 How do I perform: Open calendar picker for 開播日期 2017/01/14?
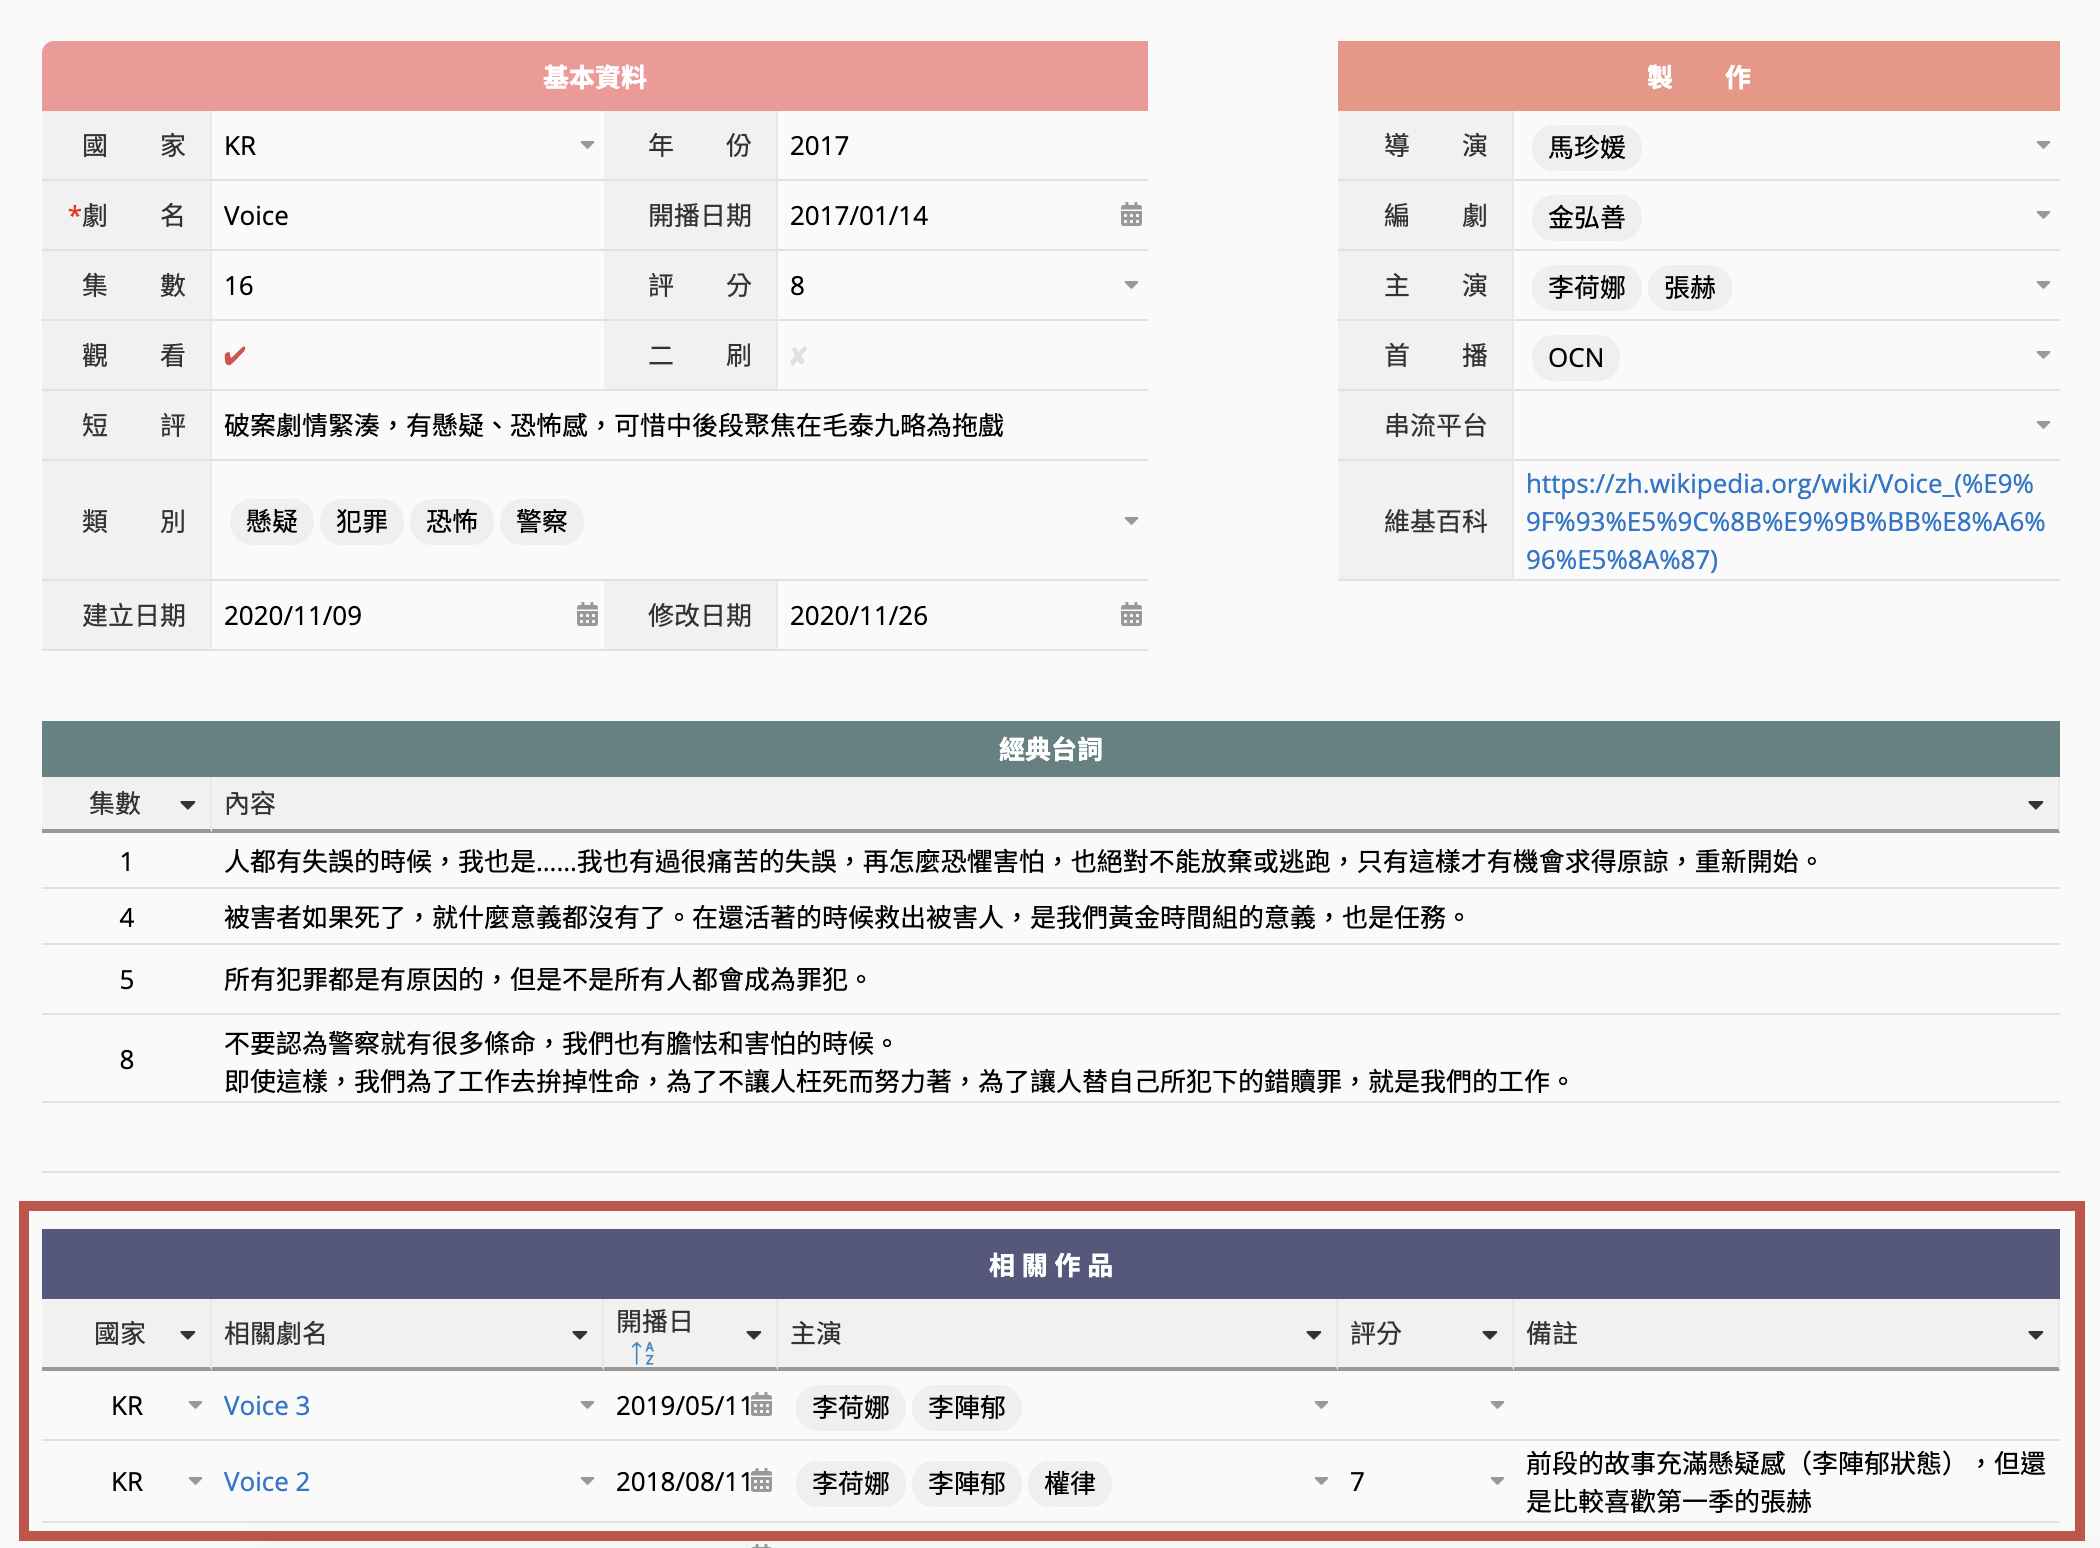point(1131,215)
